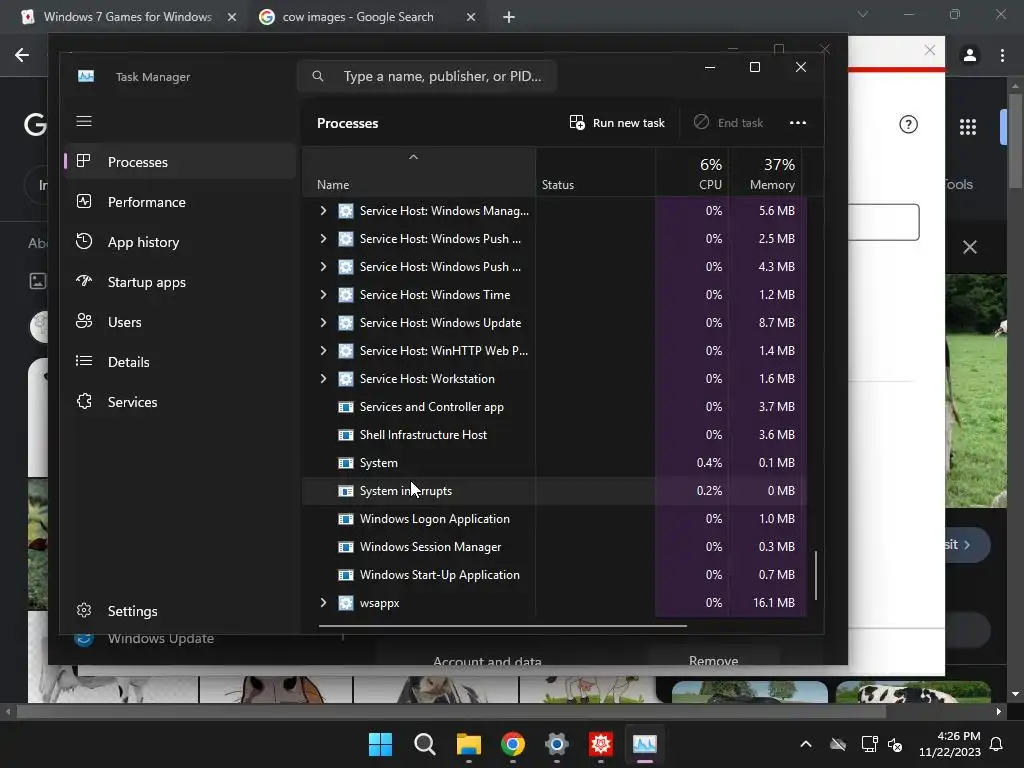Expand first Service Host: Windows Push row
The image size is (1024, 768).
(x=323, y=238)
